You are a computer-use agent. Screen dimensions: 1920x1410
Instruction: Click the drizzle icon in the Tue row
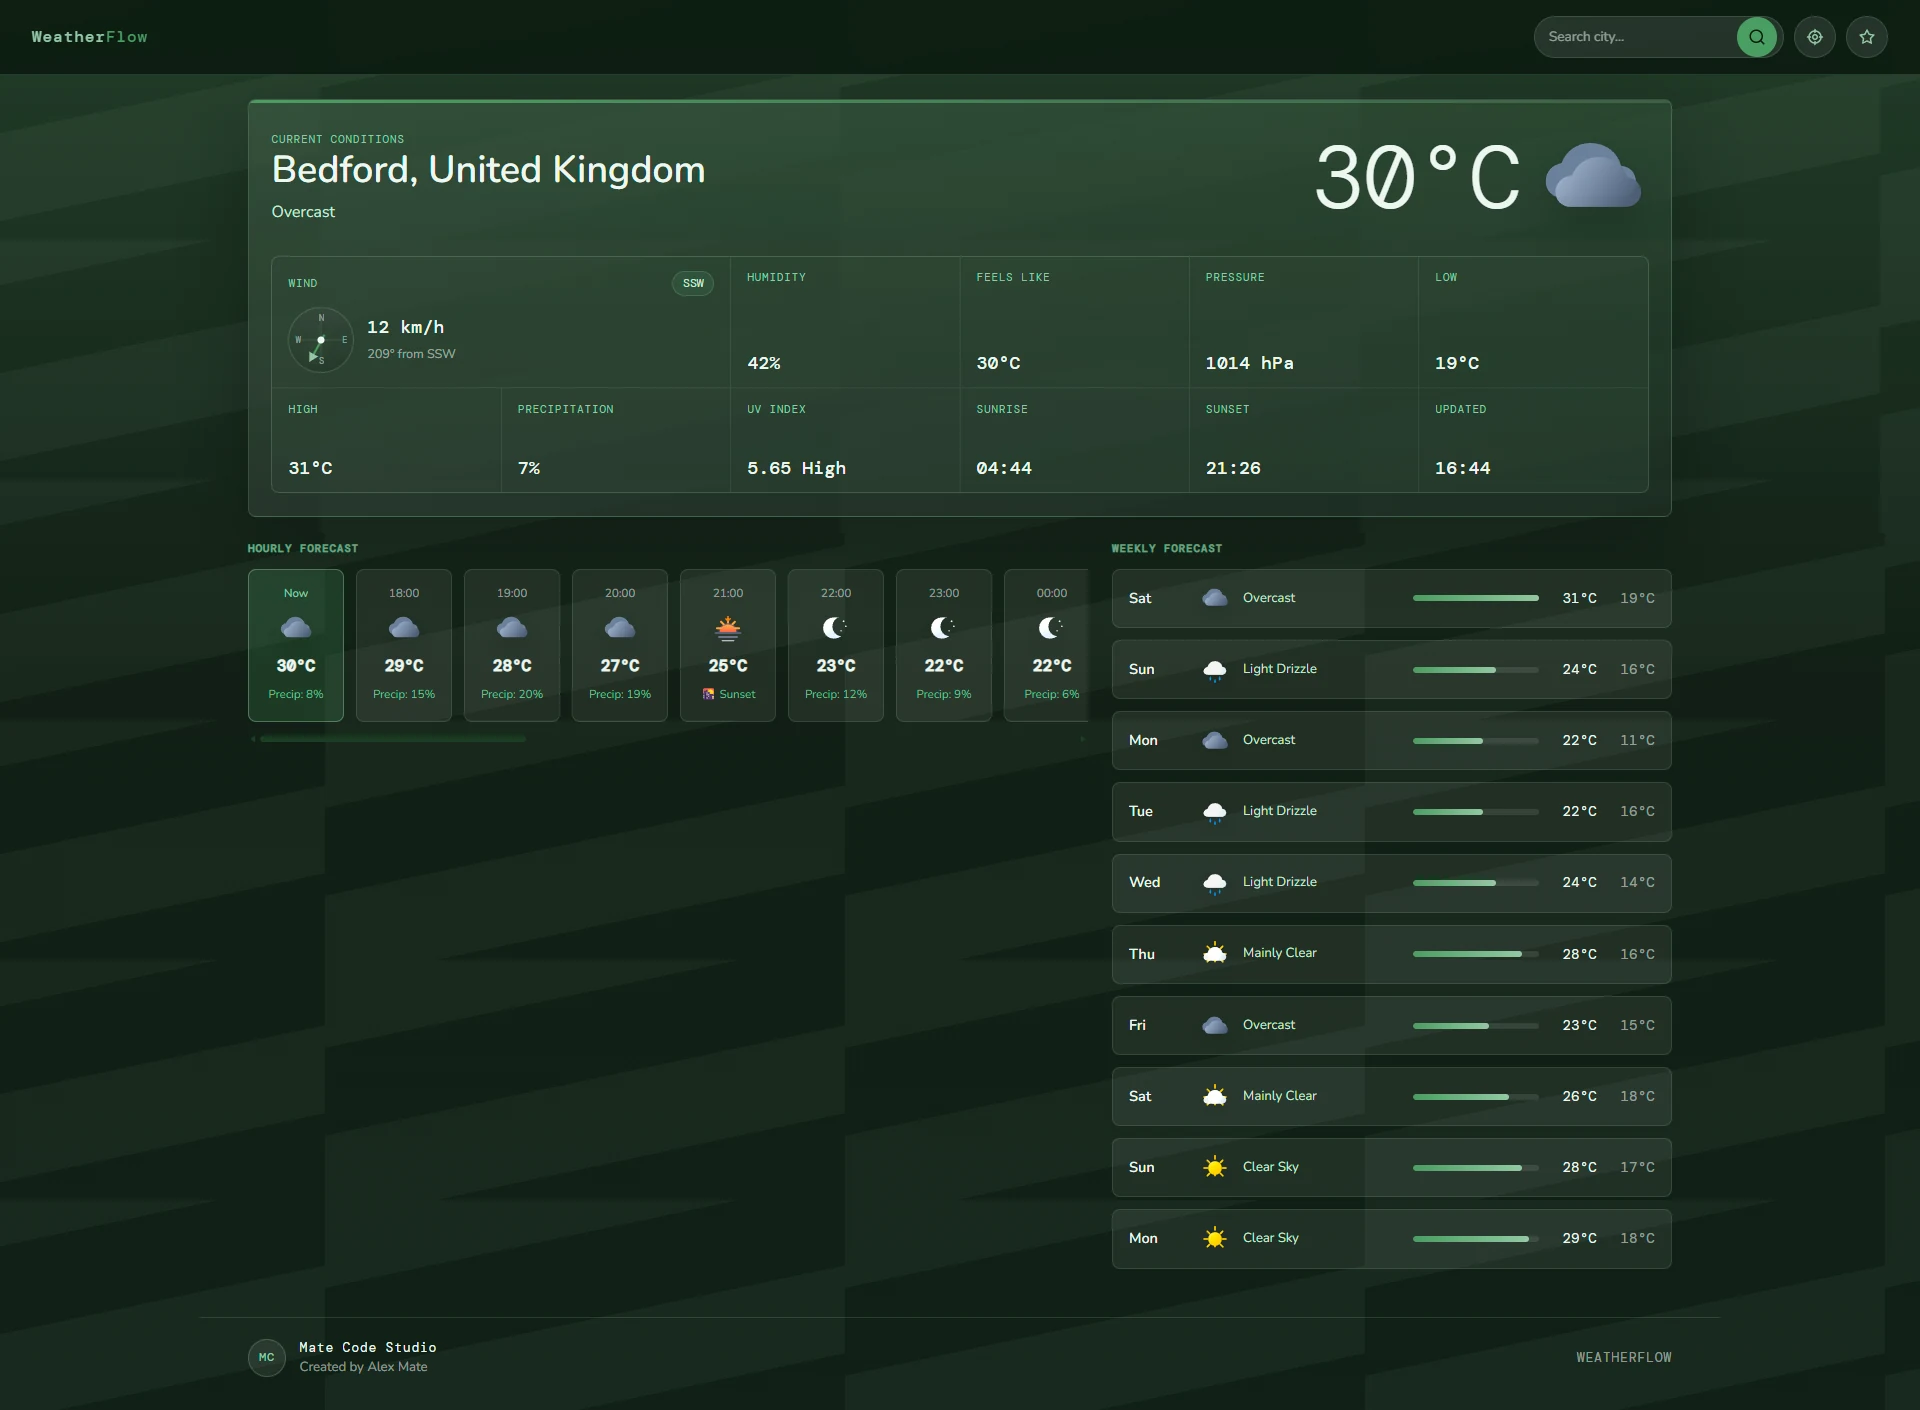tap(1215, 812)
